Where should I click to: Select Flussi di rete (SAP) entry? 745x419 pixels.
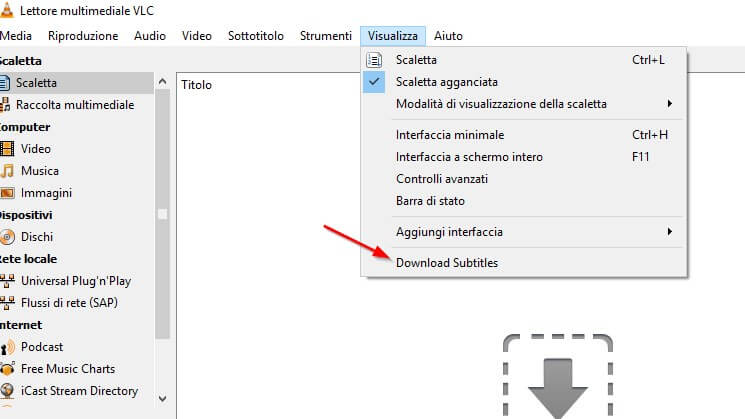tap(76, 303)
